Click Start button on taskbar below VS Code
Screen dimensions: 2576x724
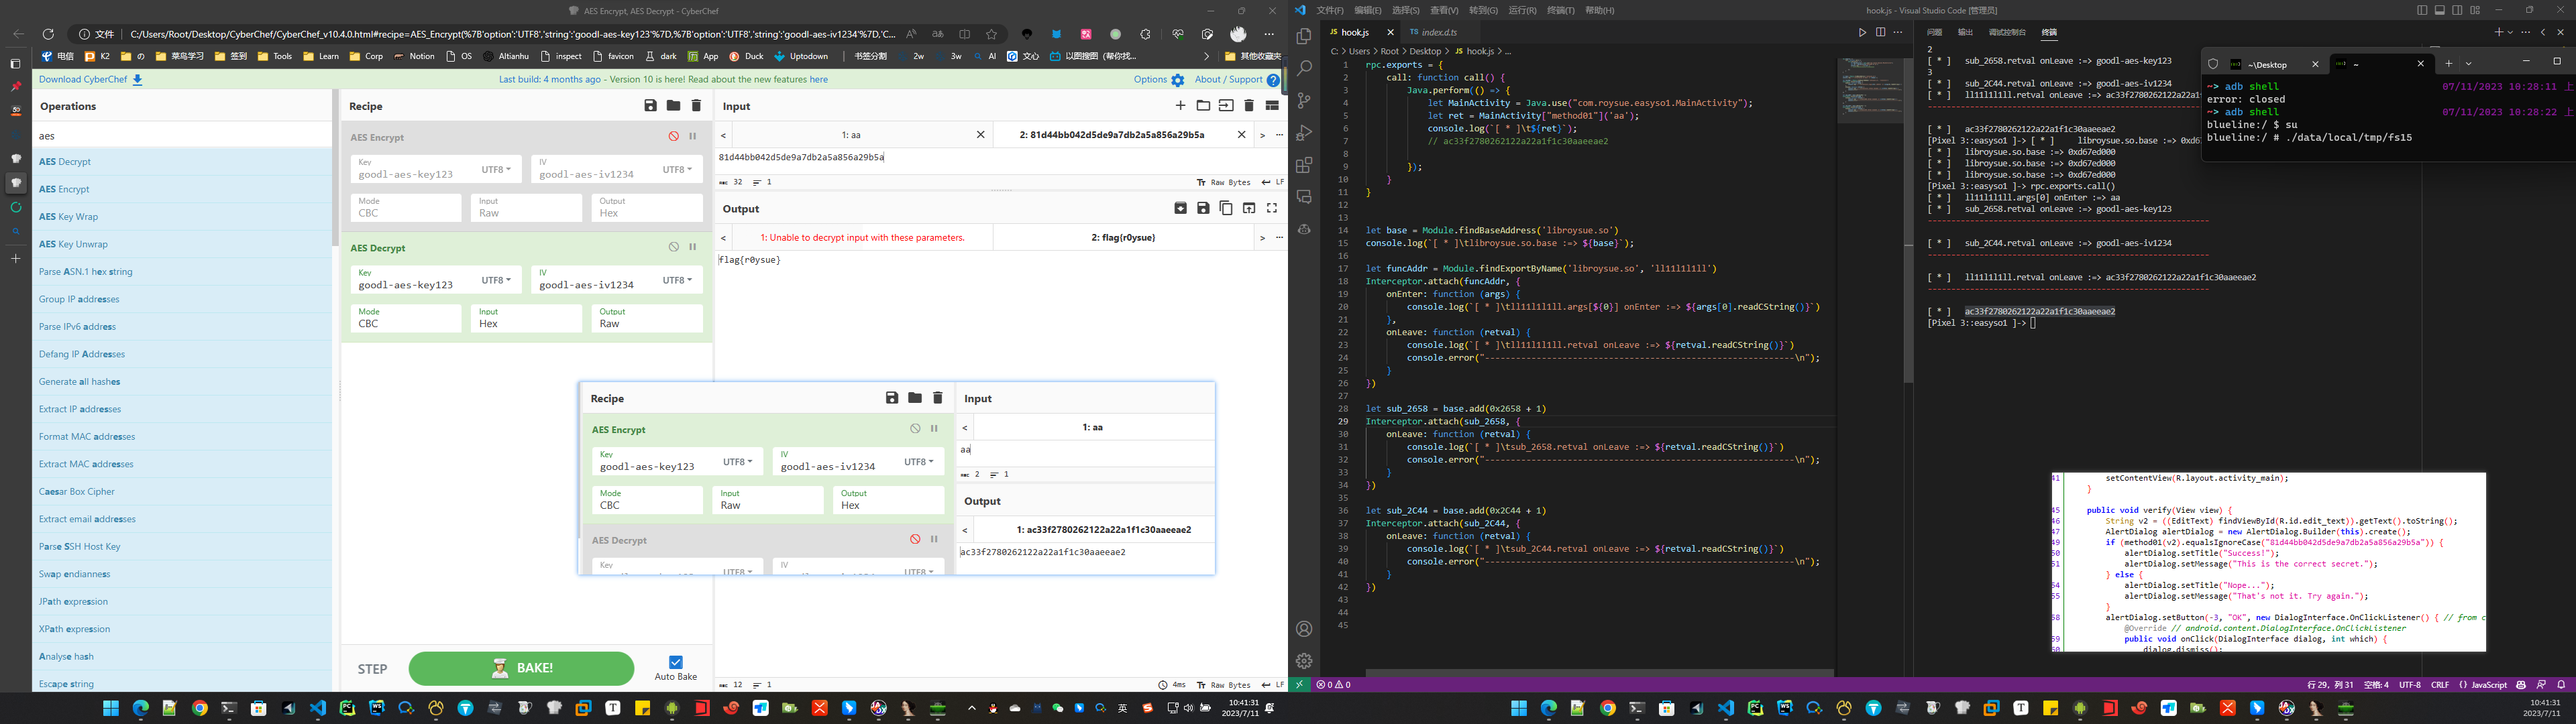coord(1519,708)
